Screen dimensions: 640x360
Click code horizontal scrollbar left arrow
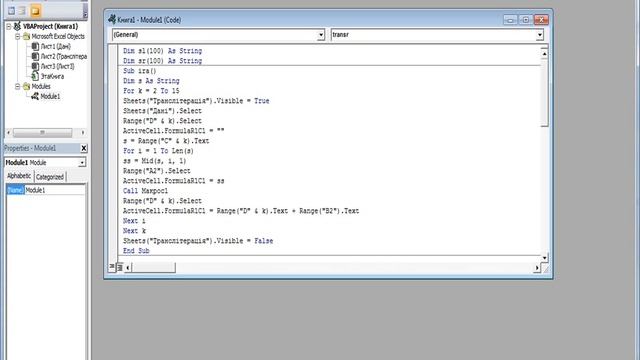(x=128, y=268)
